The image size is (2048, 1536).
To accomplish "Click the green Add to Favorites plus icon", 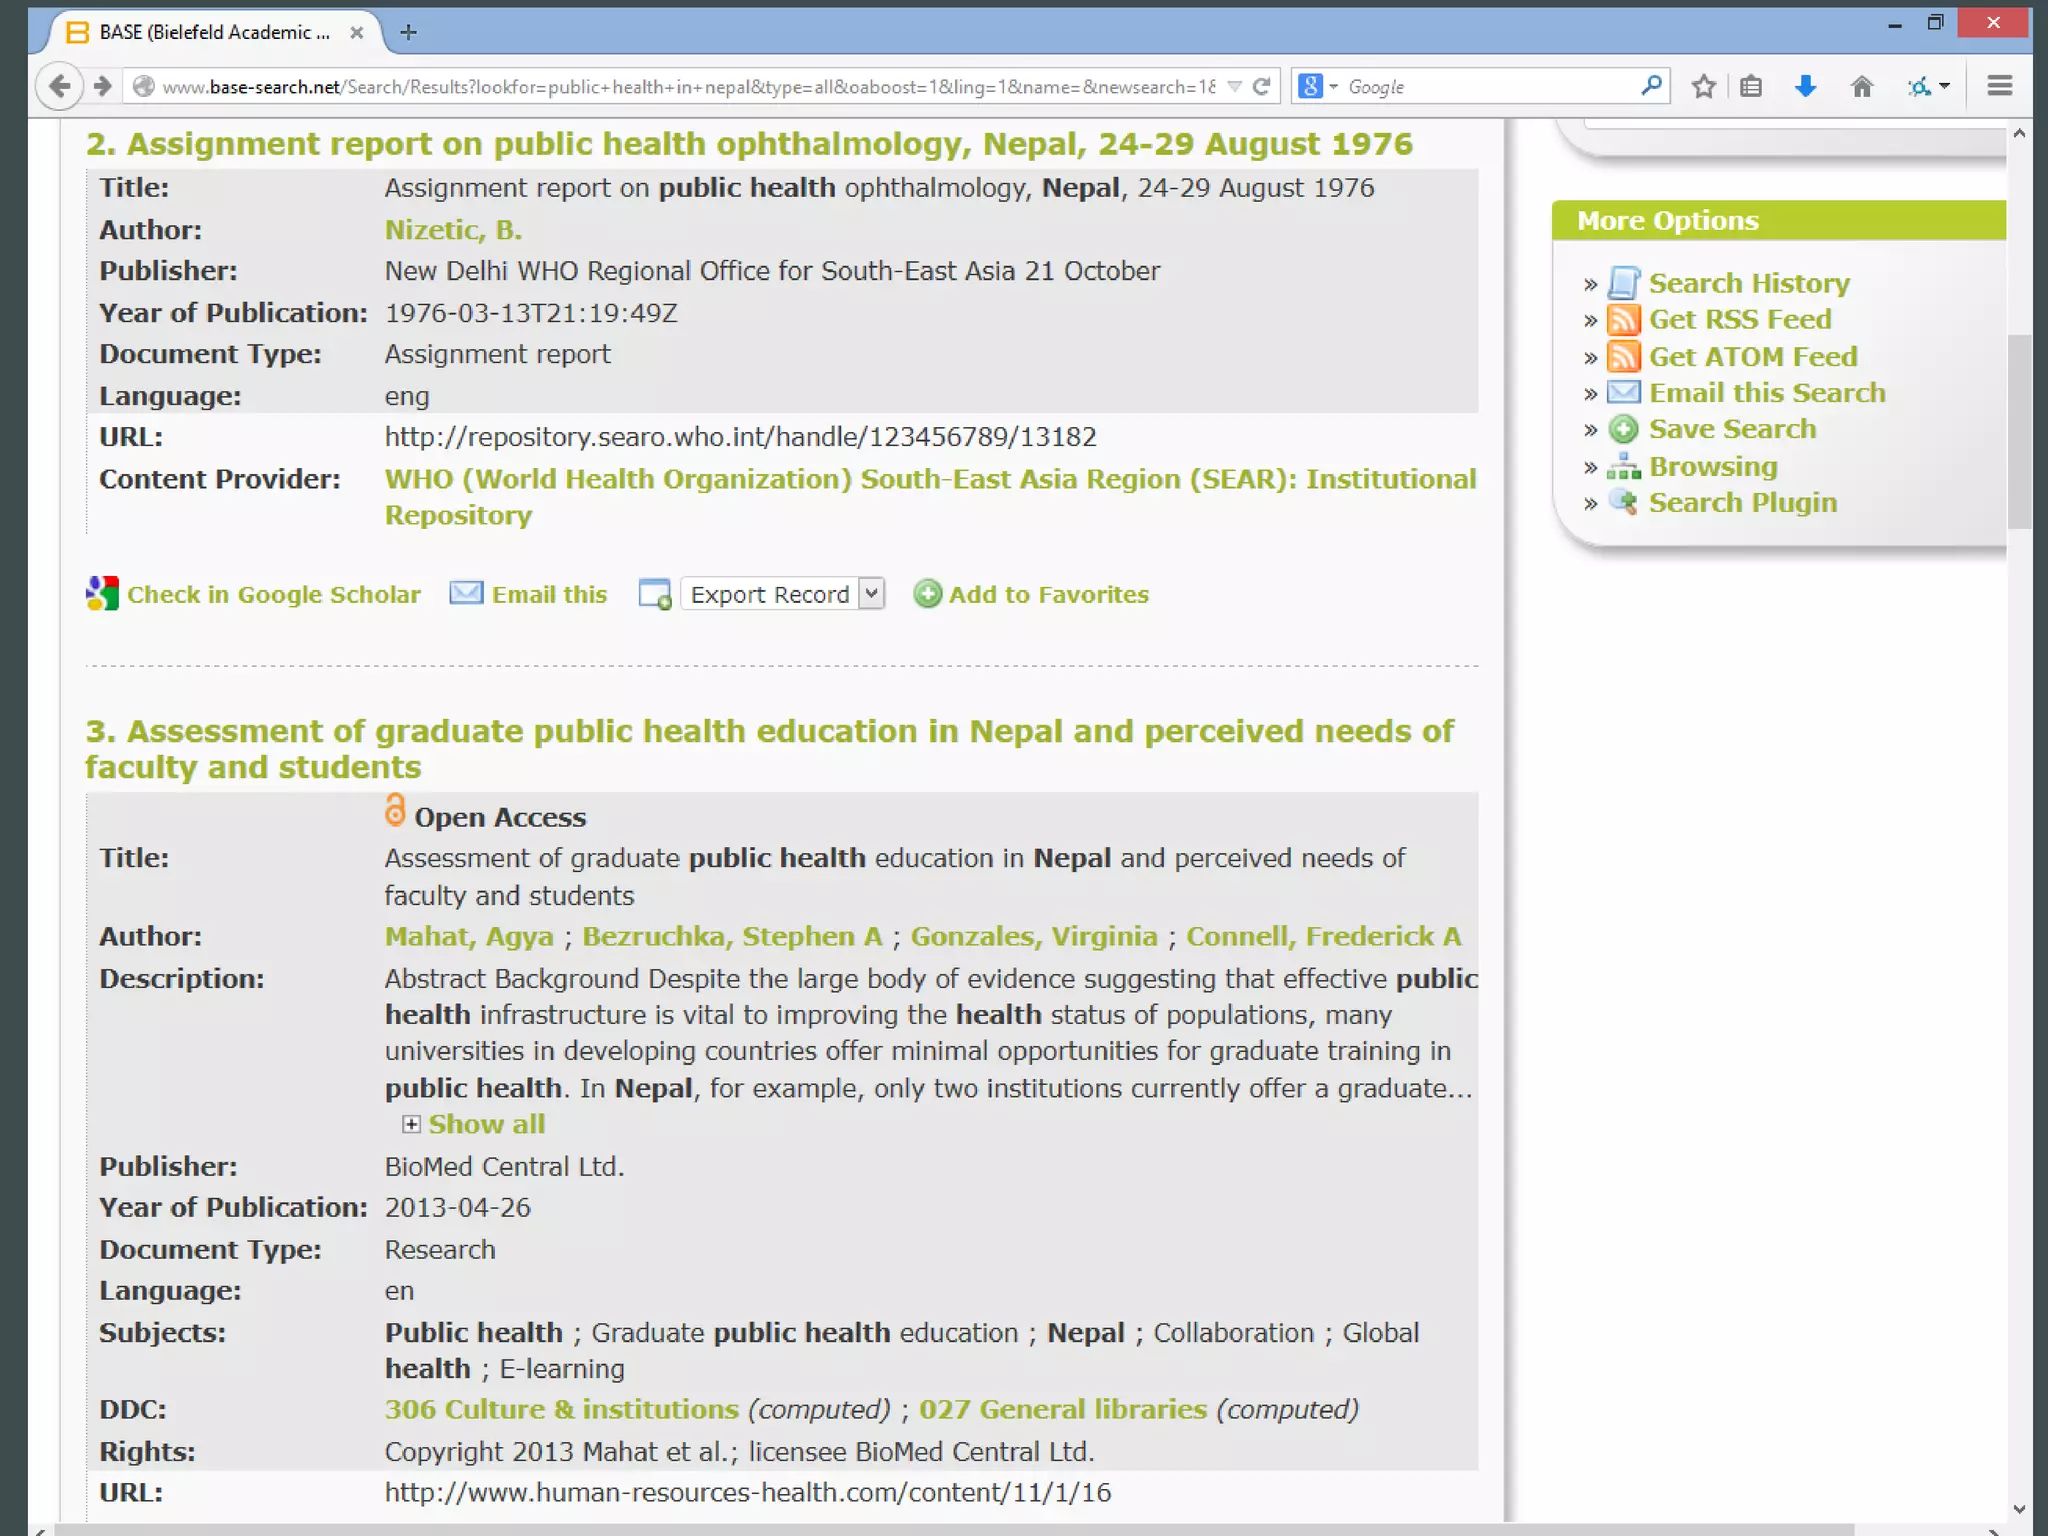I will tap(928, 594).
